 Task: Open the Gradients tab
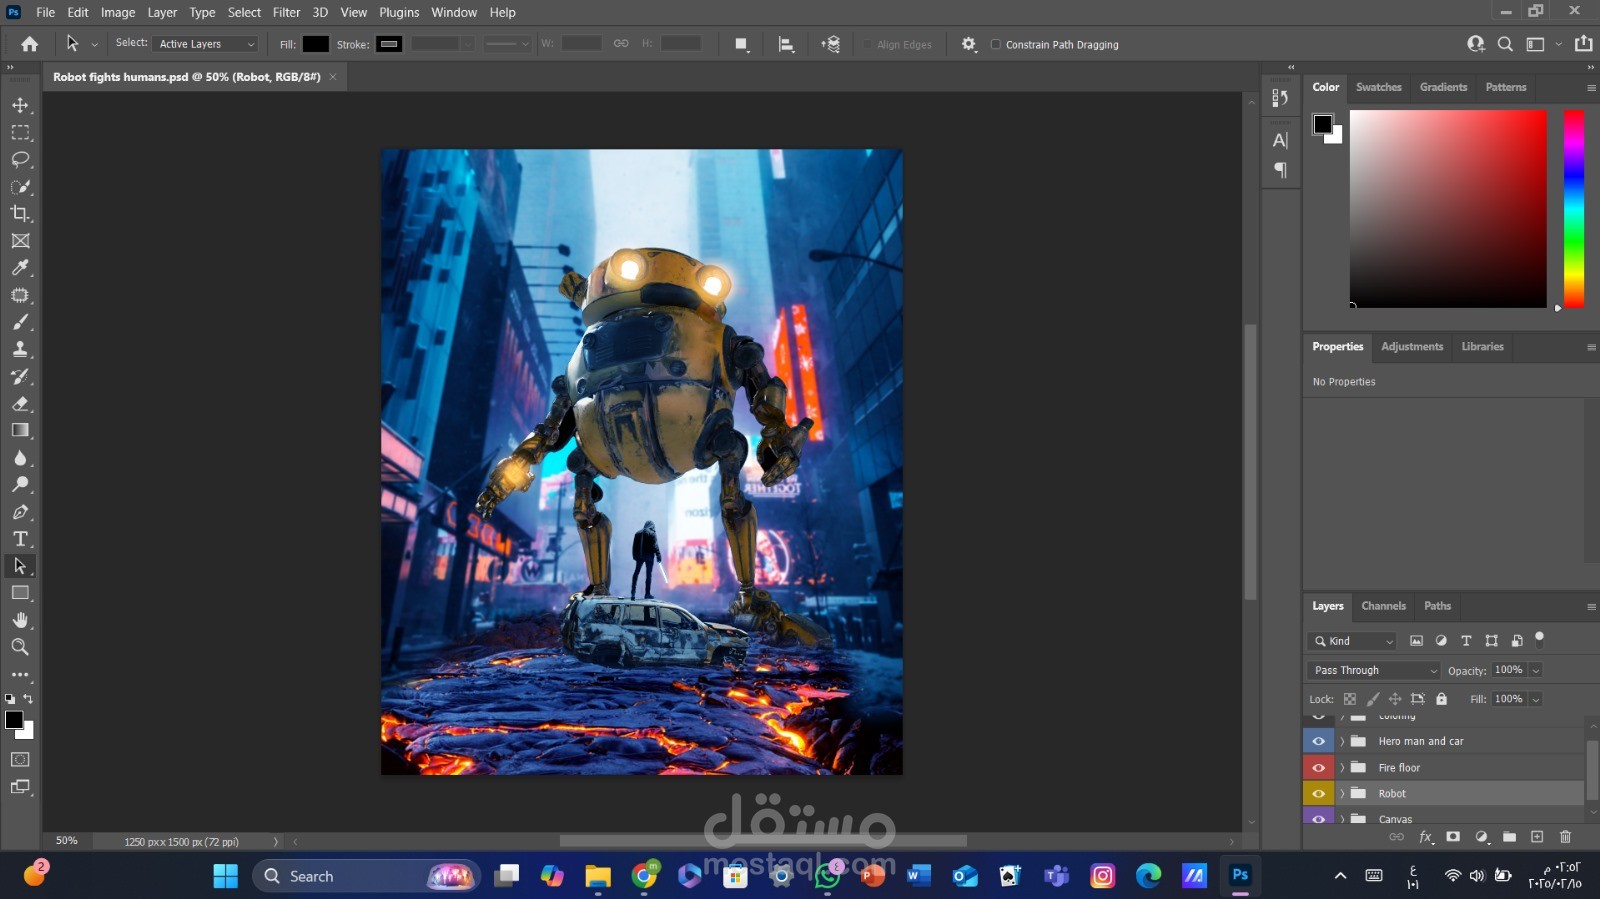tap(1443, 87)
